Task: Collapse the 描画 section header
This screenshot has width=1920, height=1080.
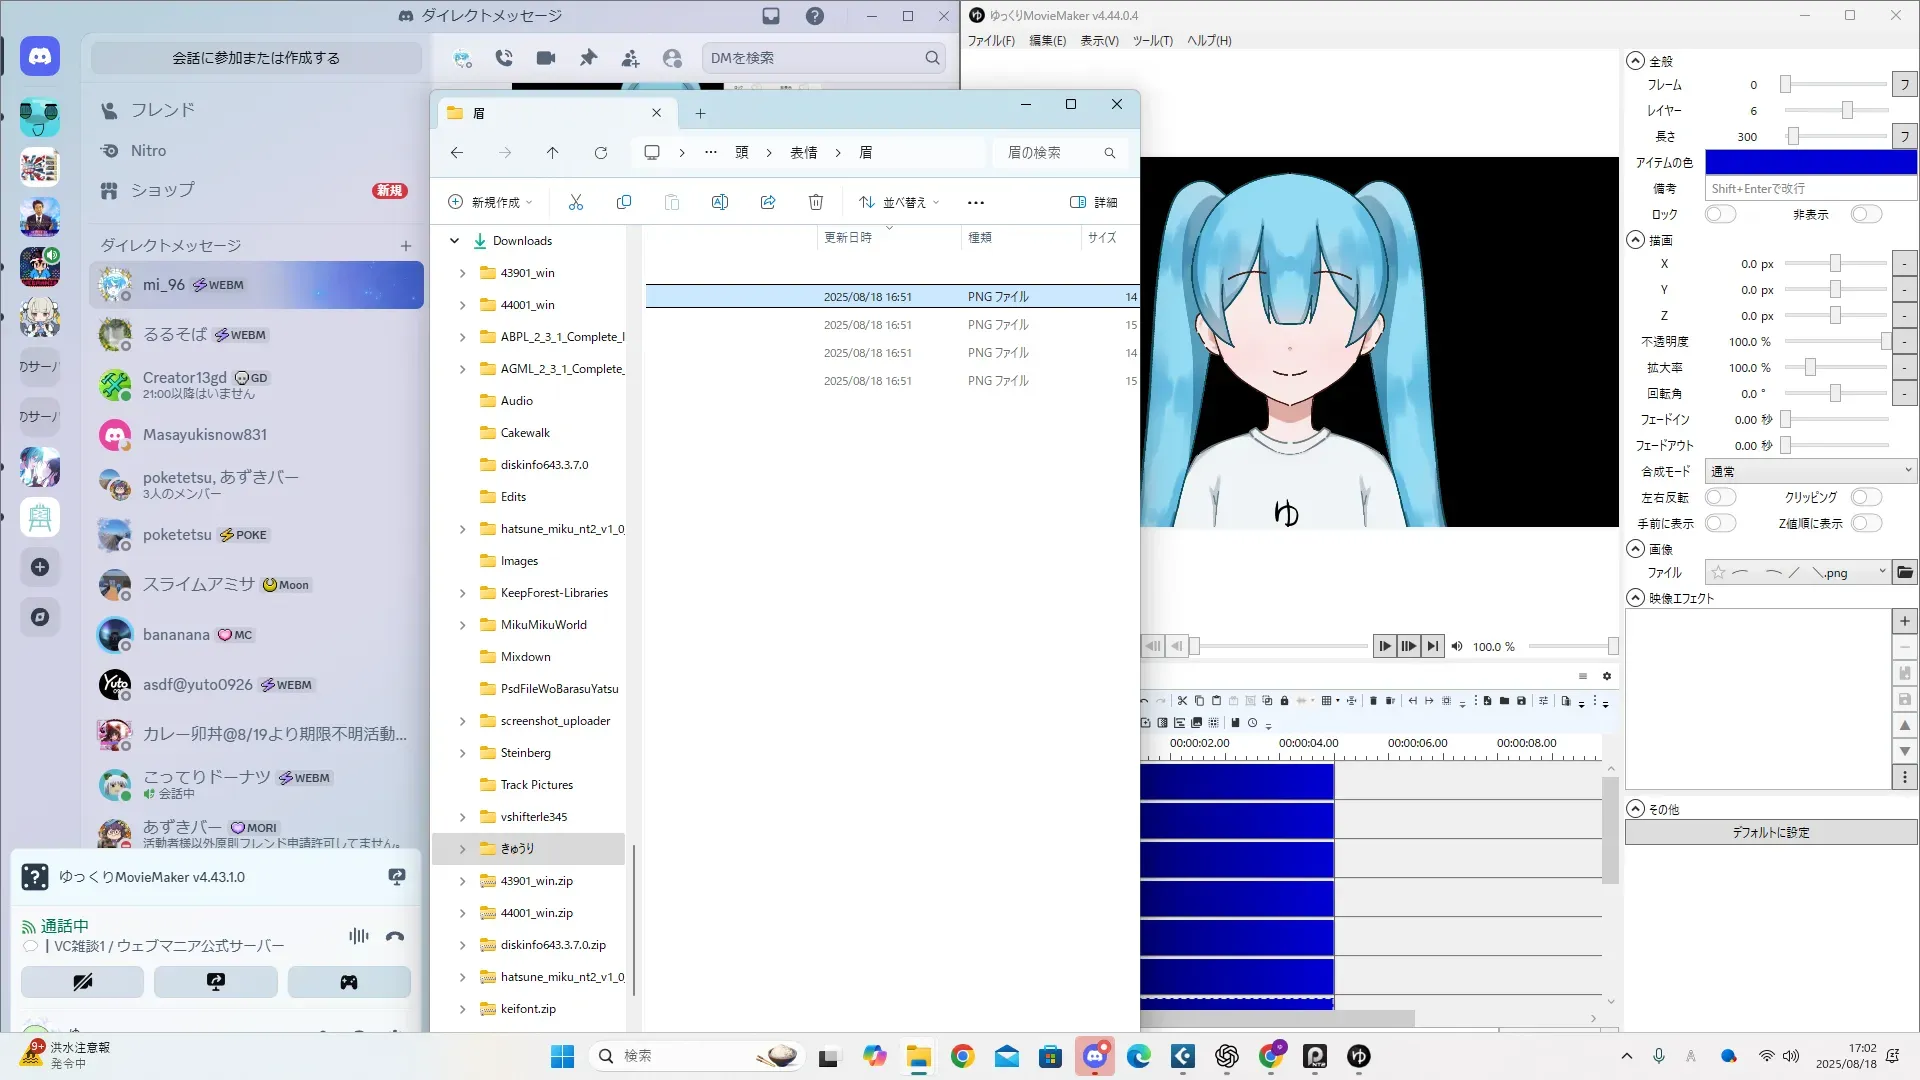Action: 1636,240
